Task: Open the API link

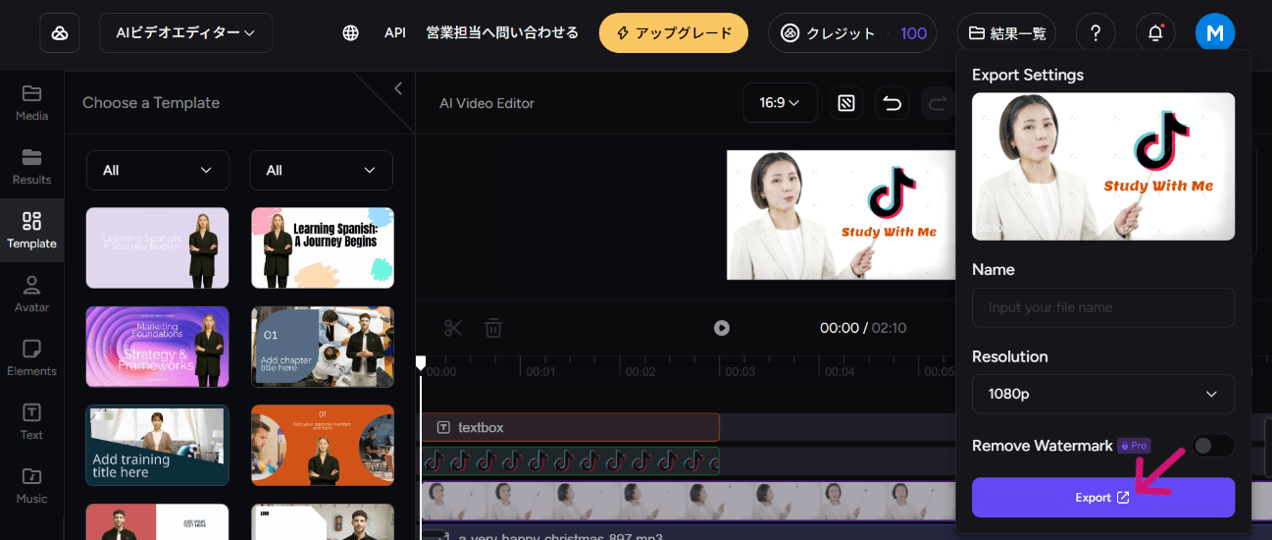Action: [x=395, y=33]
